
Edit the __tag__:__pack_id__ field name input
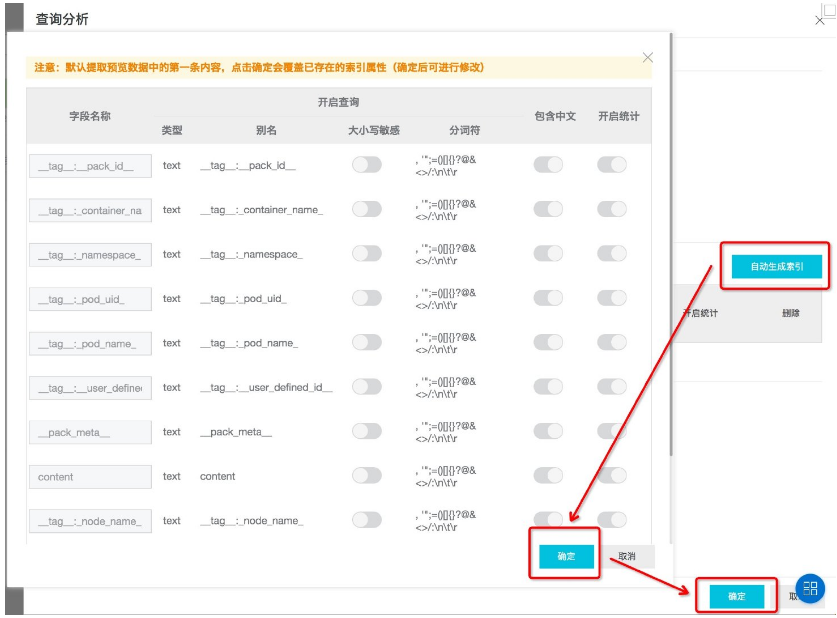coord(90,166)
